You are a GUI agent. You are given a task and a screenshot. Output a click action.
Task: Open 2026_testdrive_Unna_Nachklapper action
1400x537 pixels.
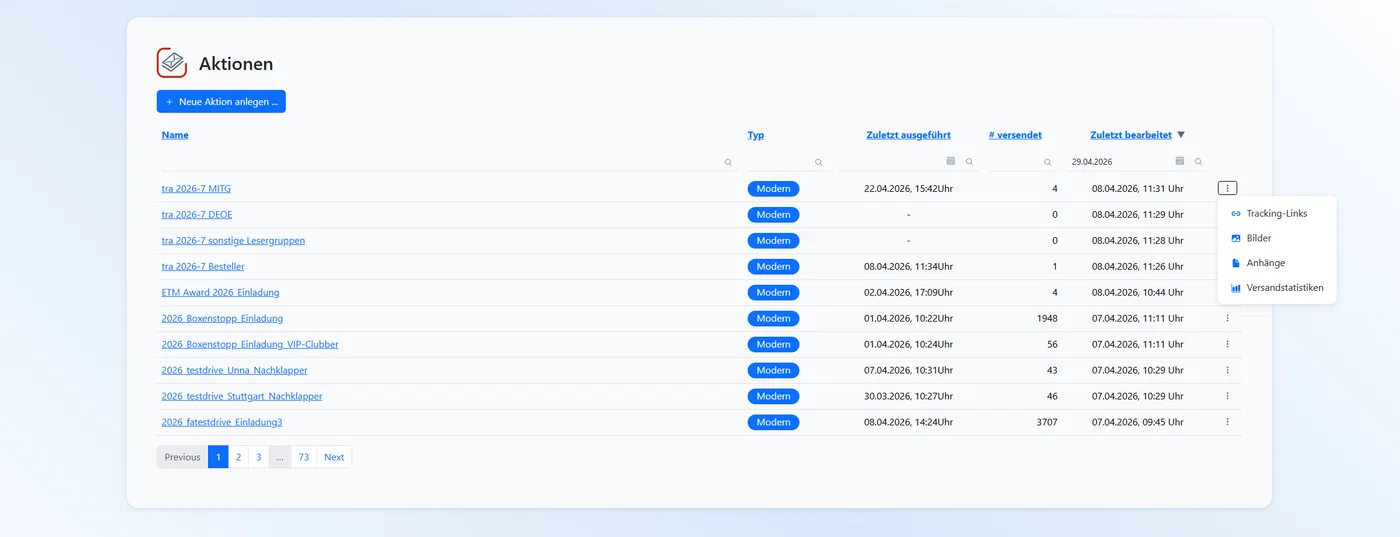pos(235,370)
